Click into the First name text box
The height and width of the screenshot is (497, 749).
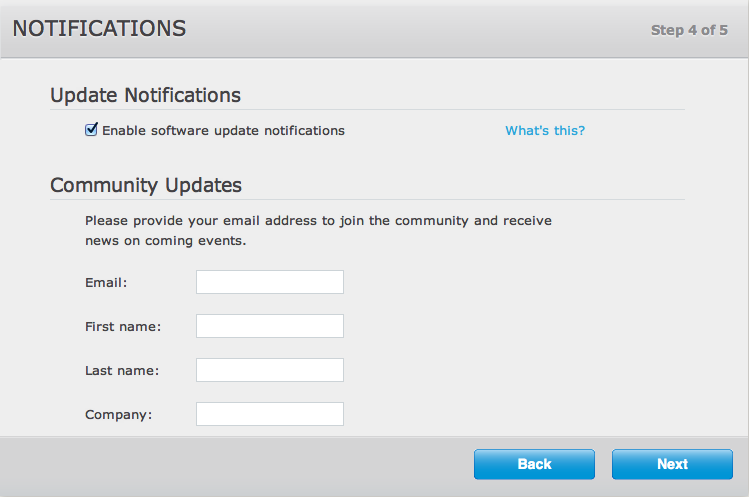tap(270, 326)
